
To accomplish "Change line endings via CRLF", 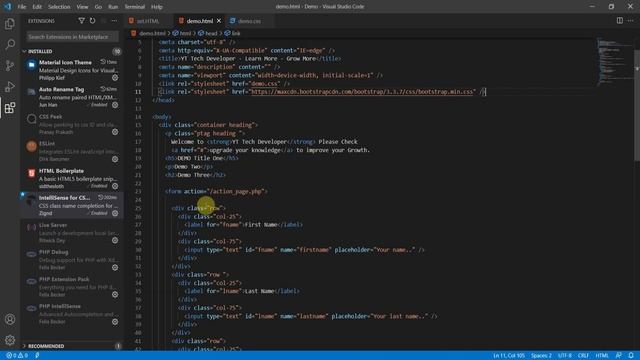I will click(583, 356).
